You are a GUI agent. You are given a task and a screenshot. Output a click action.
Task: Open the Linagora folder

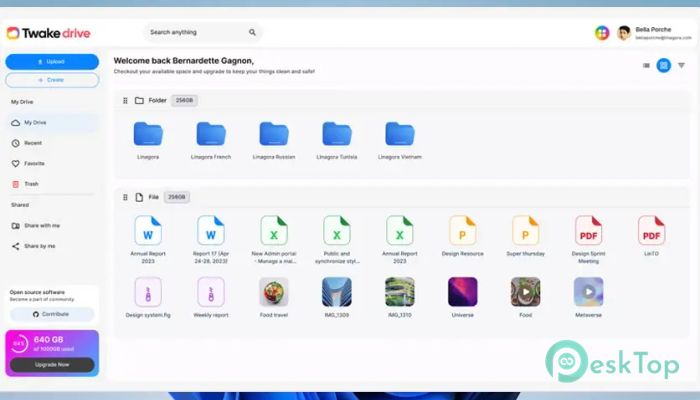pos(148,134)
